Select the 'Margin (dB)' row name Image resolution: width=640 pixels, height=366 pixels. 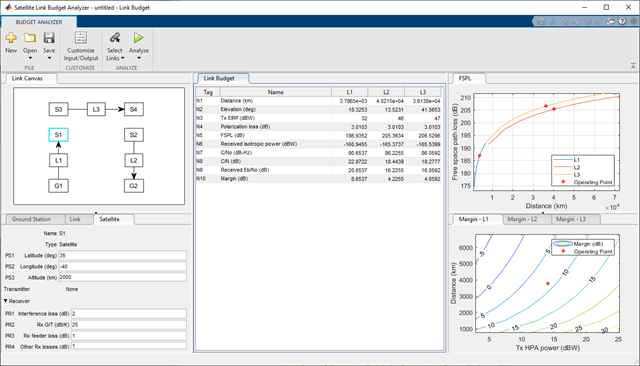(234, 179)
